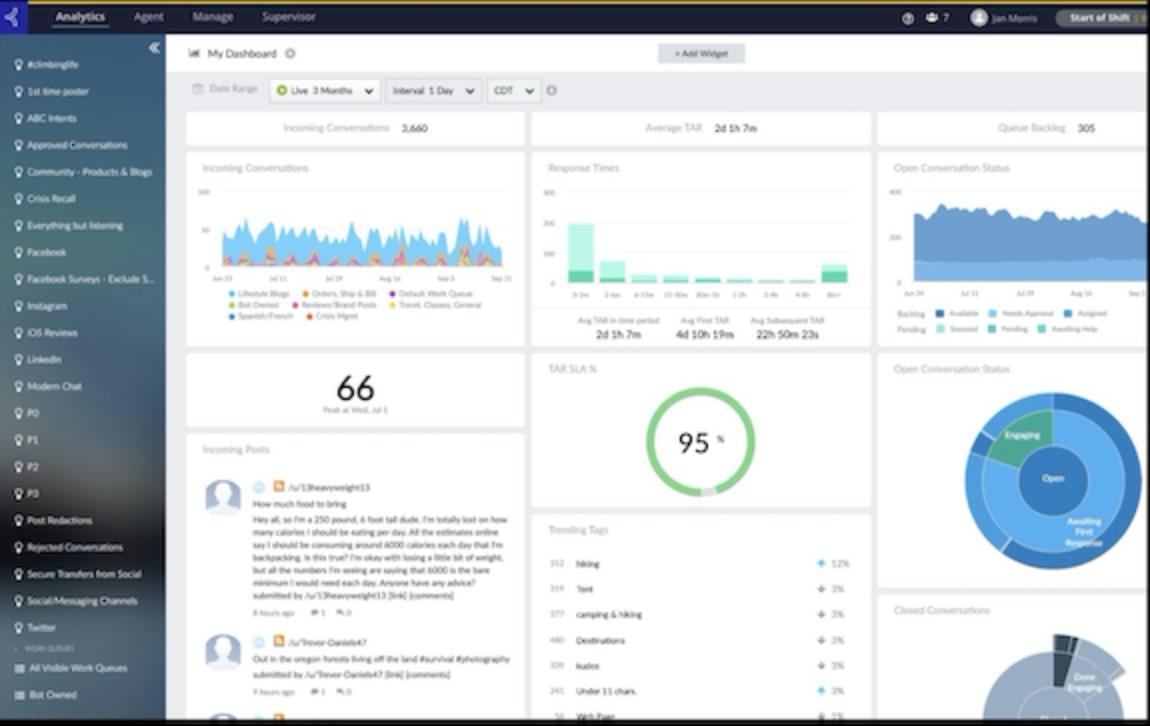Viewport: 1150px width, 726px height.
Task: Toggle Assigned legend in Open Conversation Status
Action: point(1085,313)
